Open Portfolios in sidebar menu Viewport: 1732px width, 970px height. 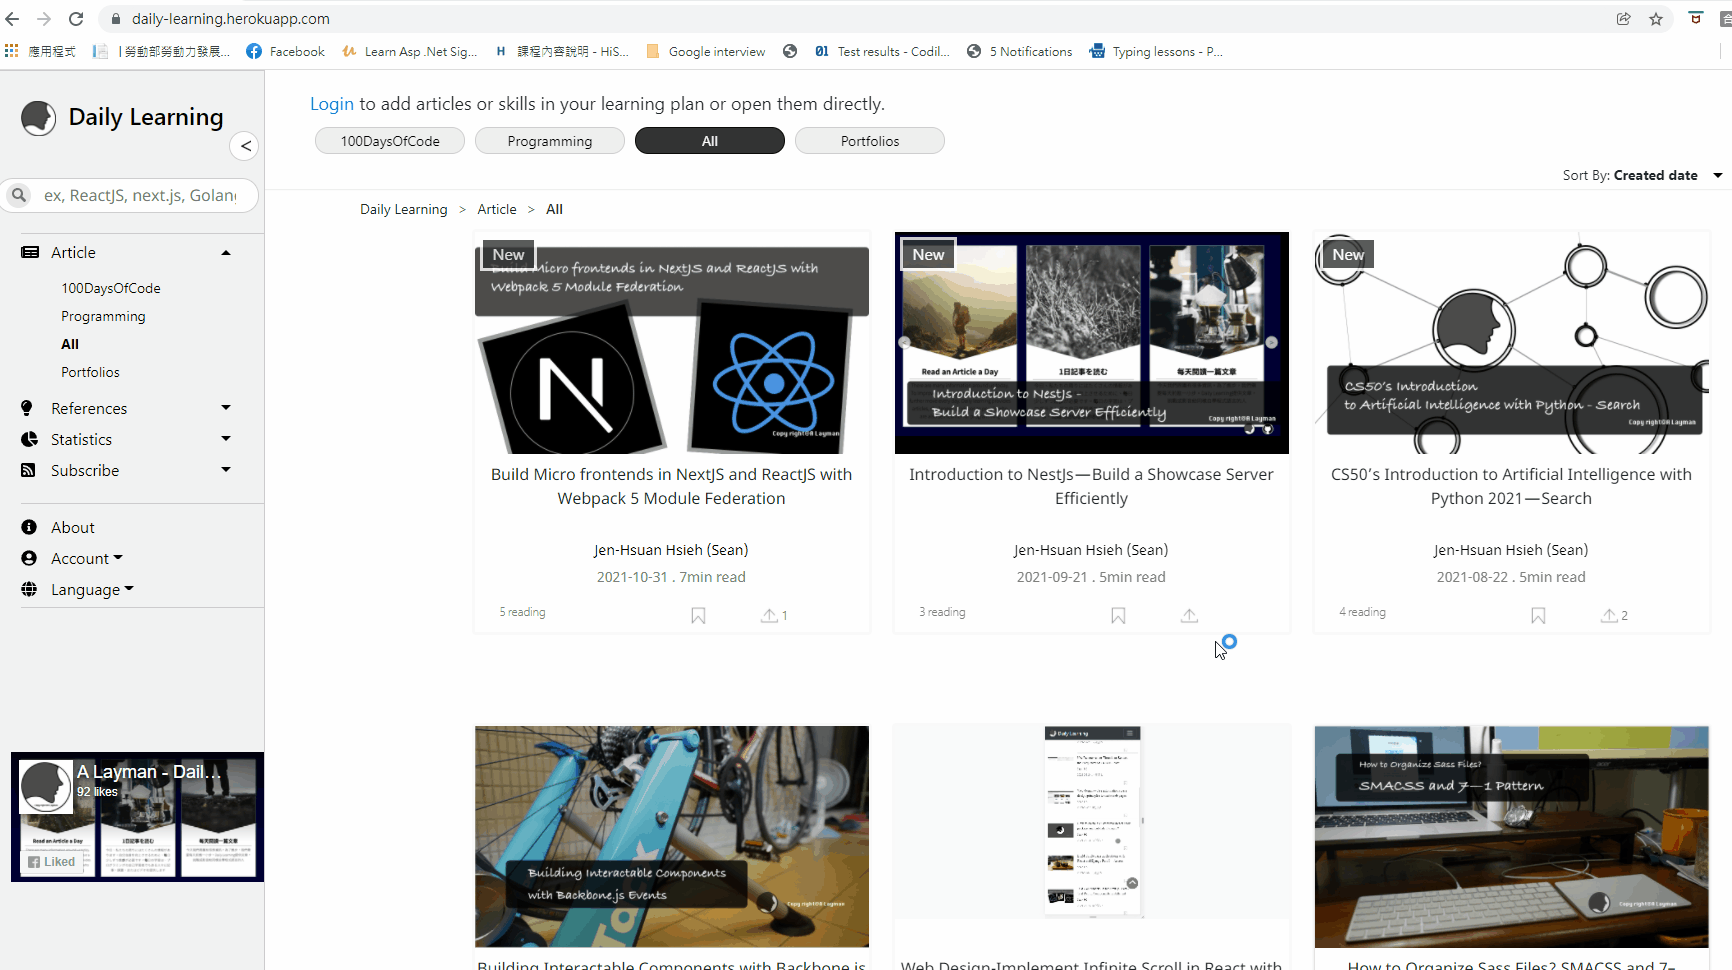point(90,372)
